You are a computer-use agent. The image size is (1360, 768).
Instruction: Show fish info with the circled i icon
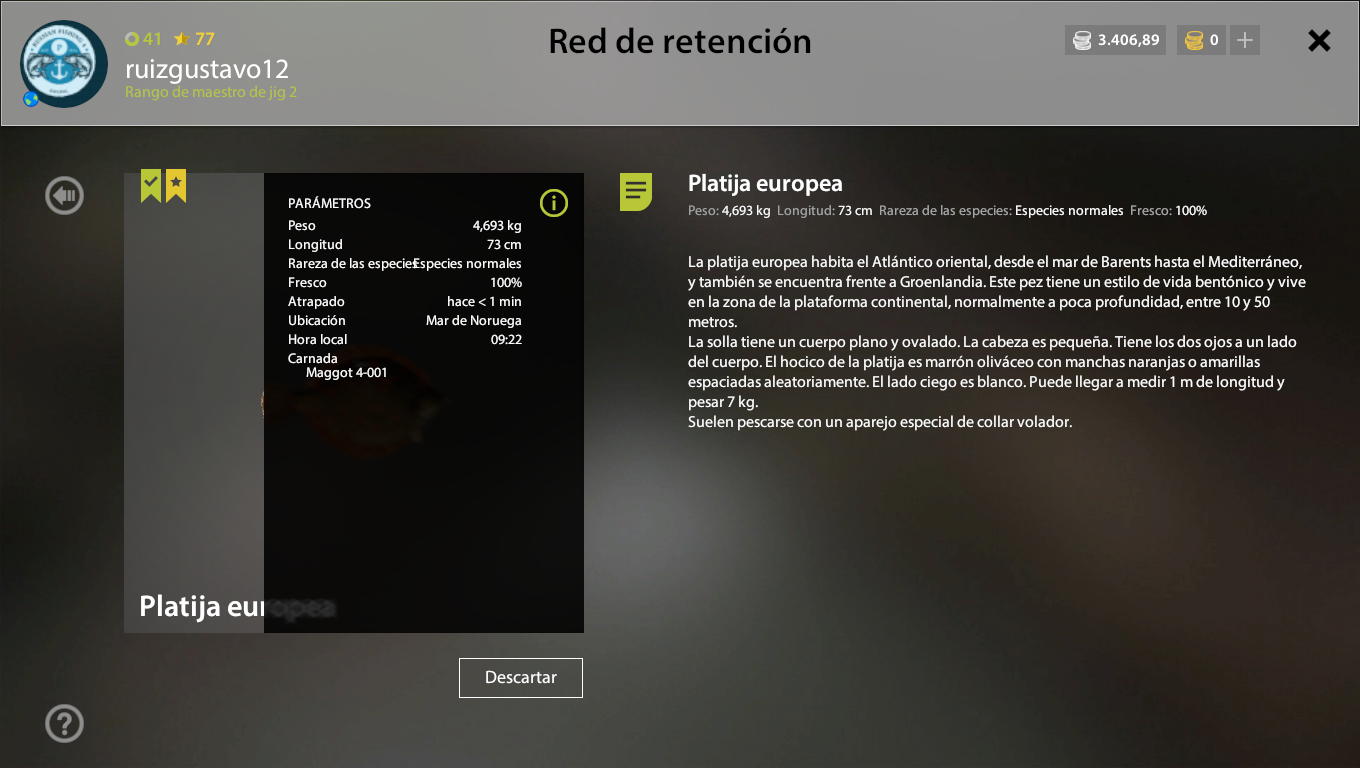[x=553, y=203]
